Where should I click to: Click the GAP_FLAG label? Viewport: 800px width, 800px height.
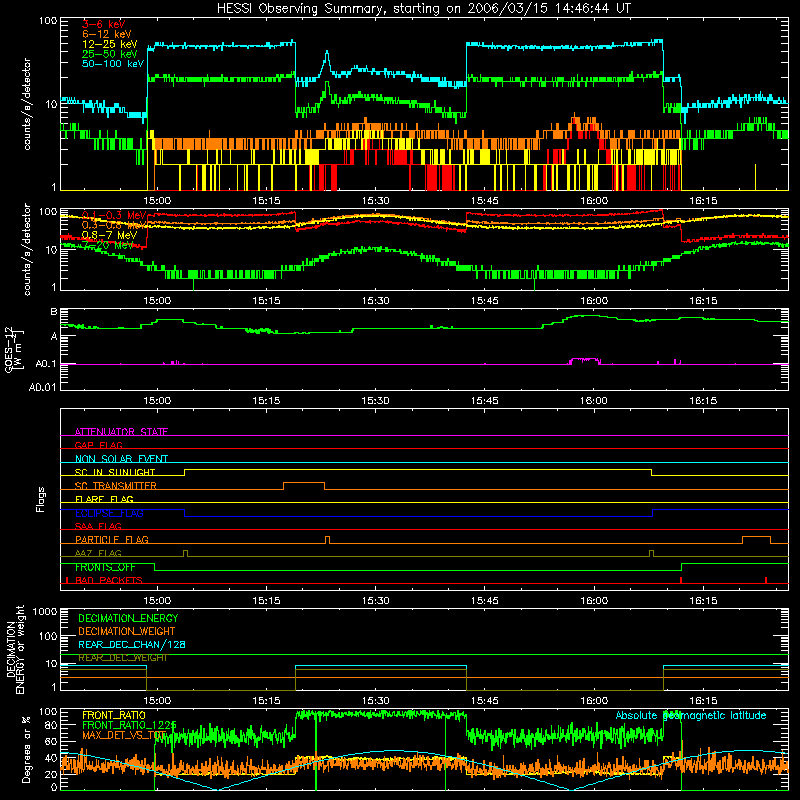click(x=98, y=445)
